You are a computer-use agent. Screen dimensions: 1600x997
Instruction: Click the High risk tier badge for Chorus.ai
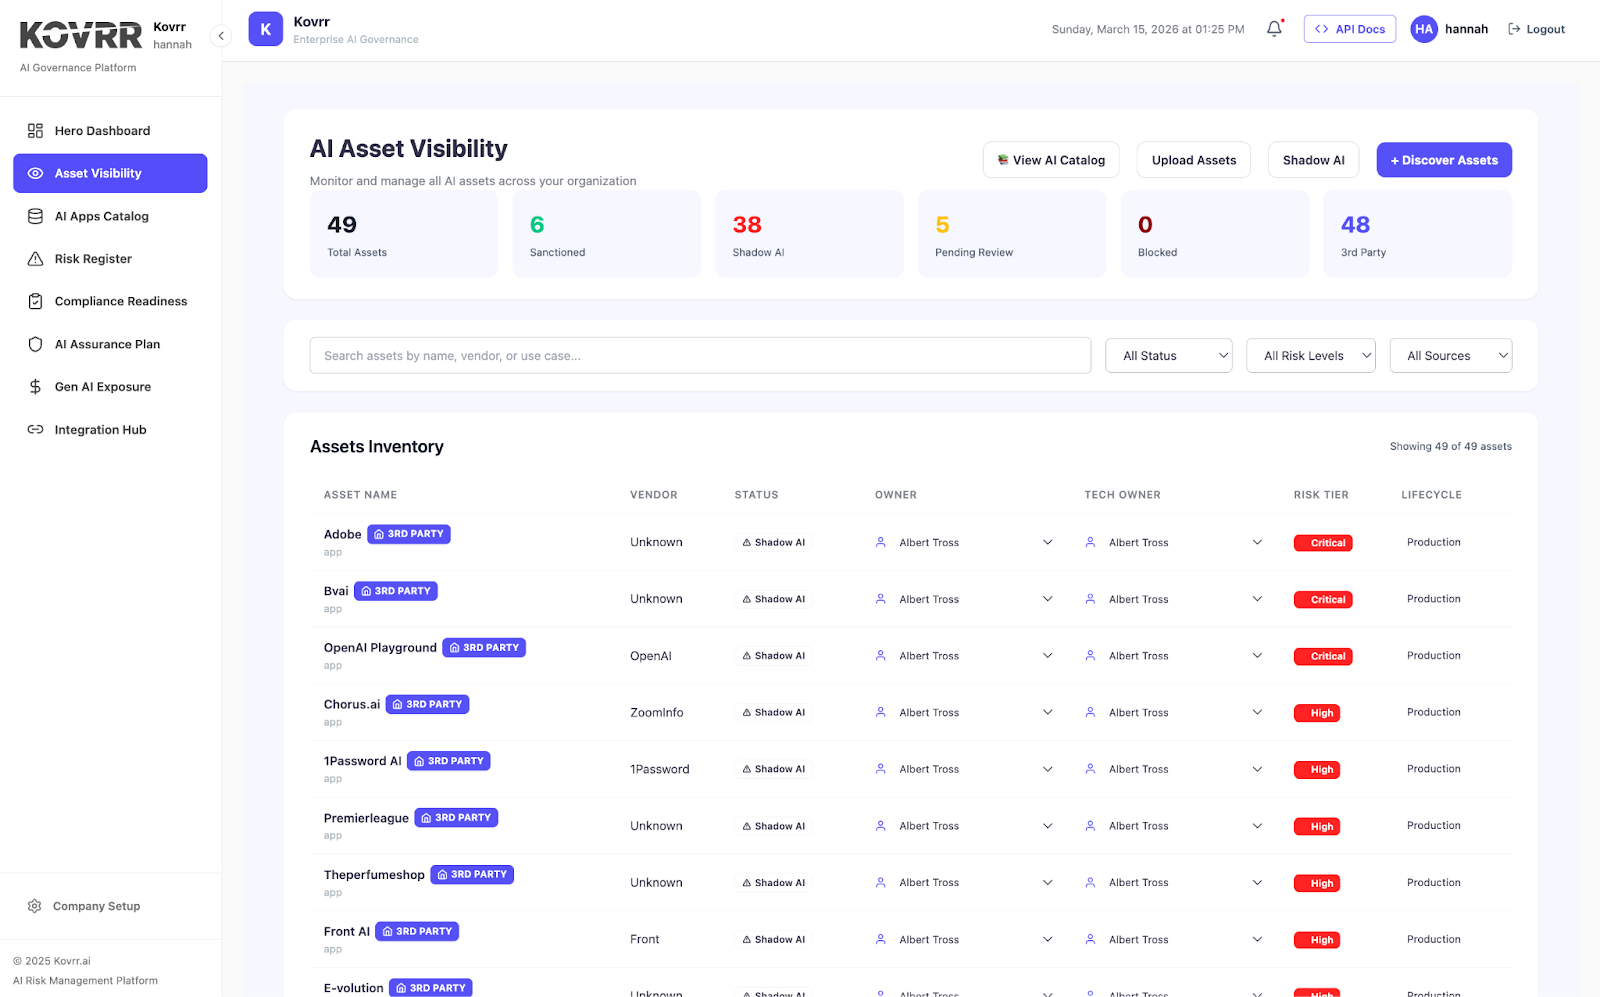point(1317,713)
